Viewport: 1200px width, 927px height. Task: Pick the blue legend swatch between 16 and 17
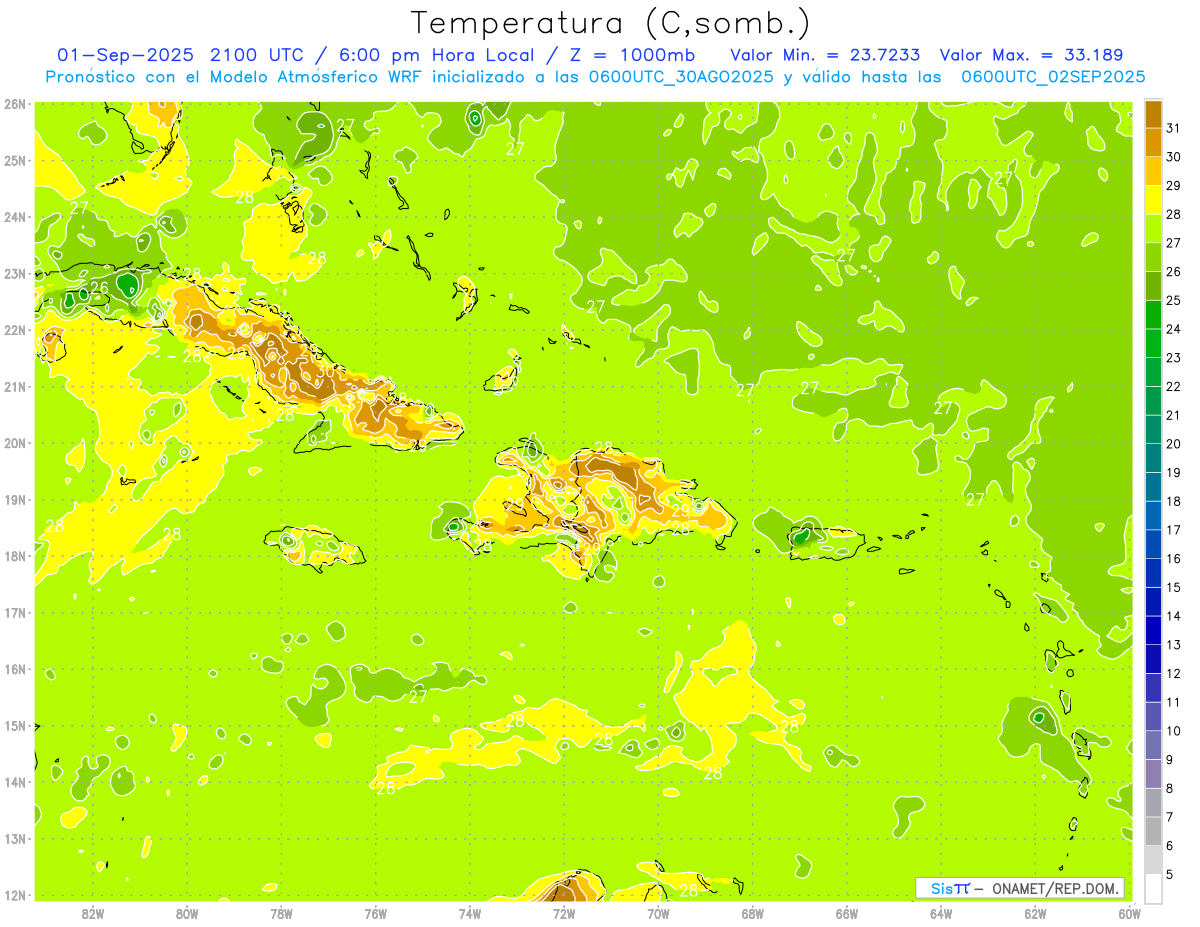pyautogui.click(x=1153, y=545)
